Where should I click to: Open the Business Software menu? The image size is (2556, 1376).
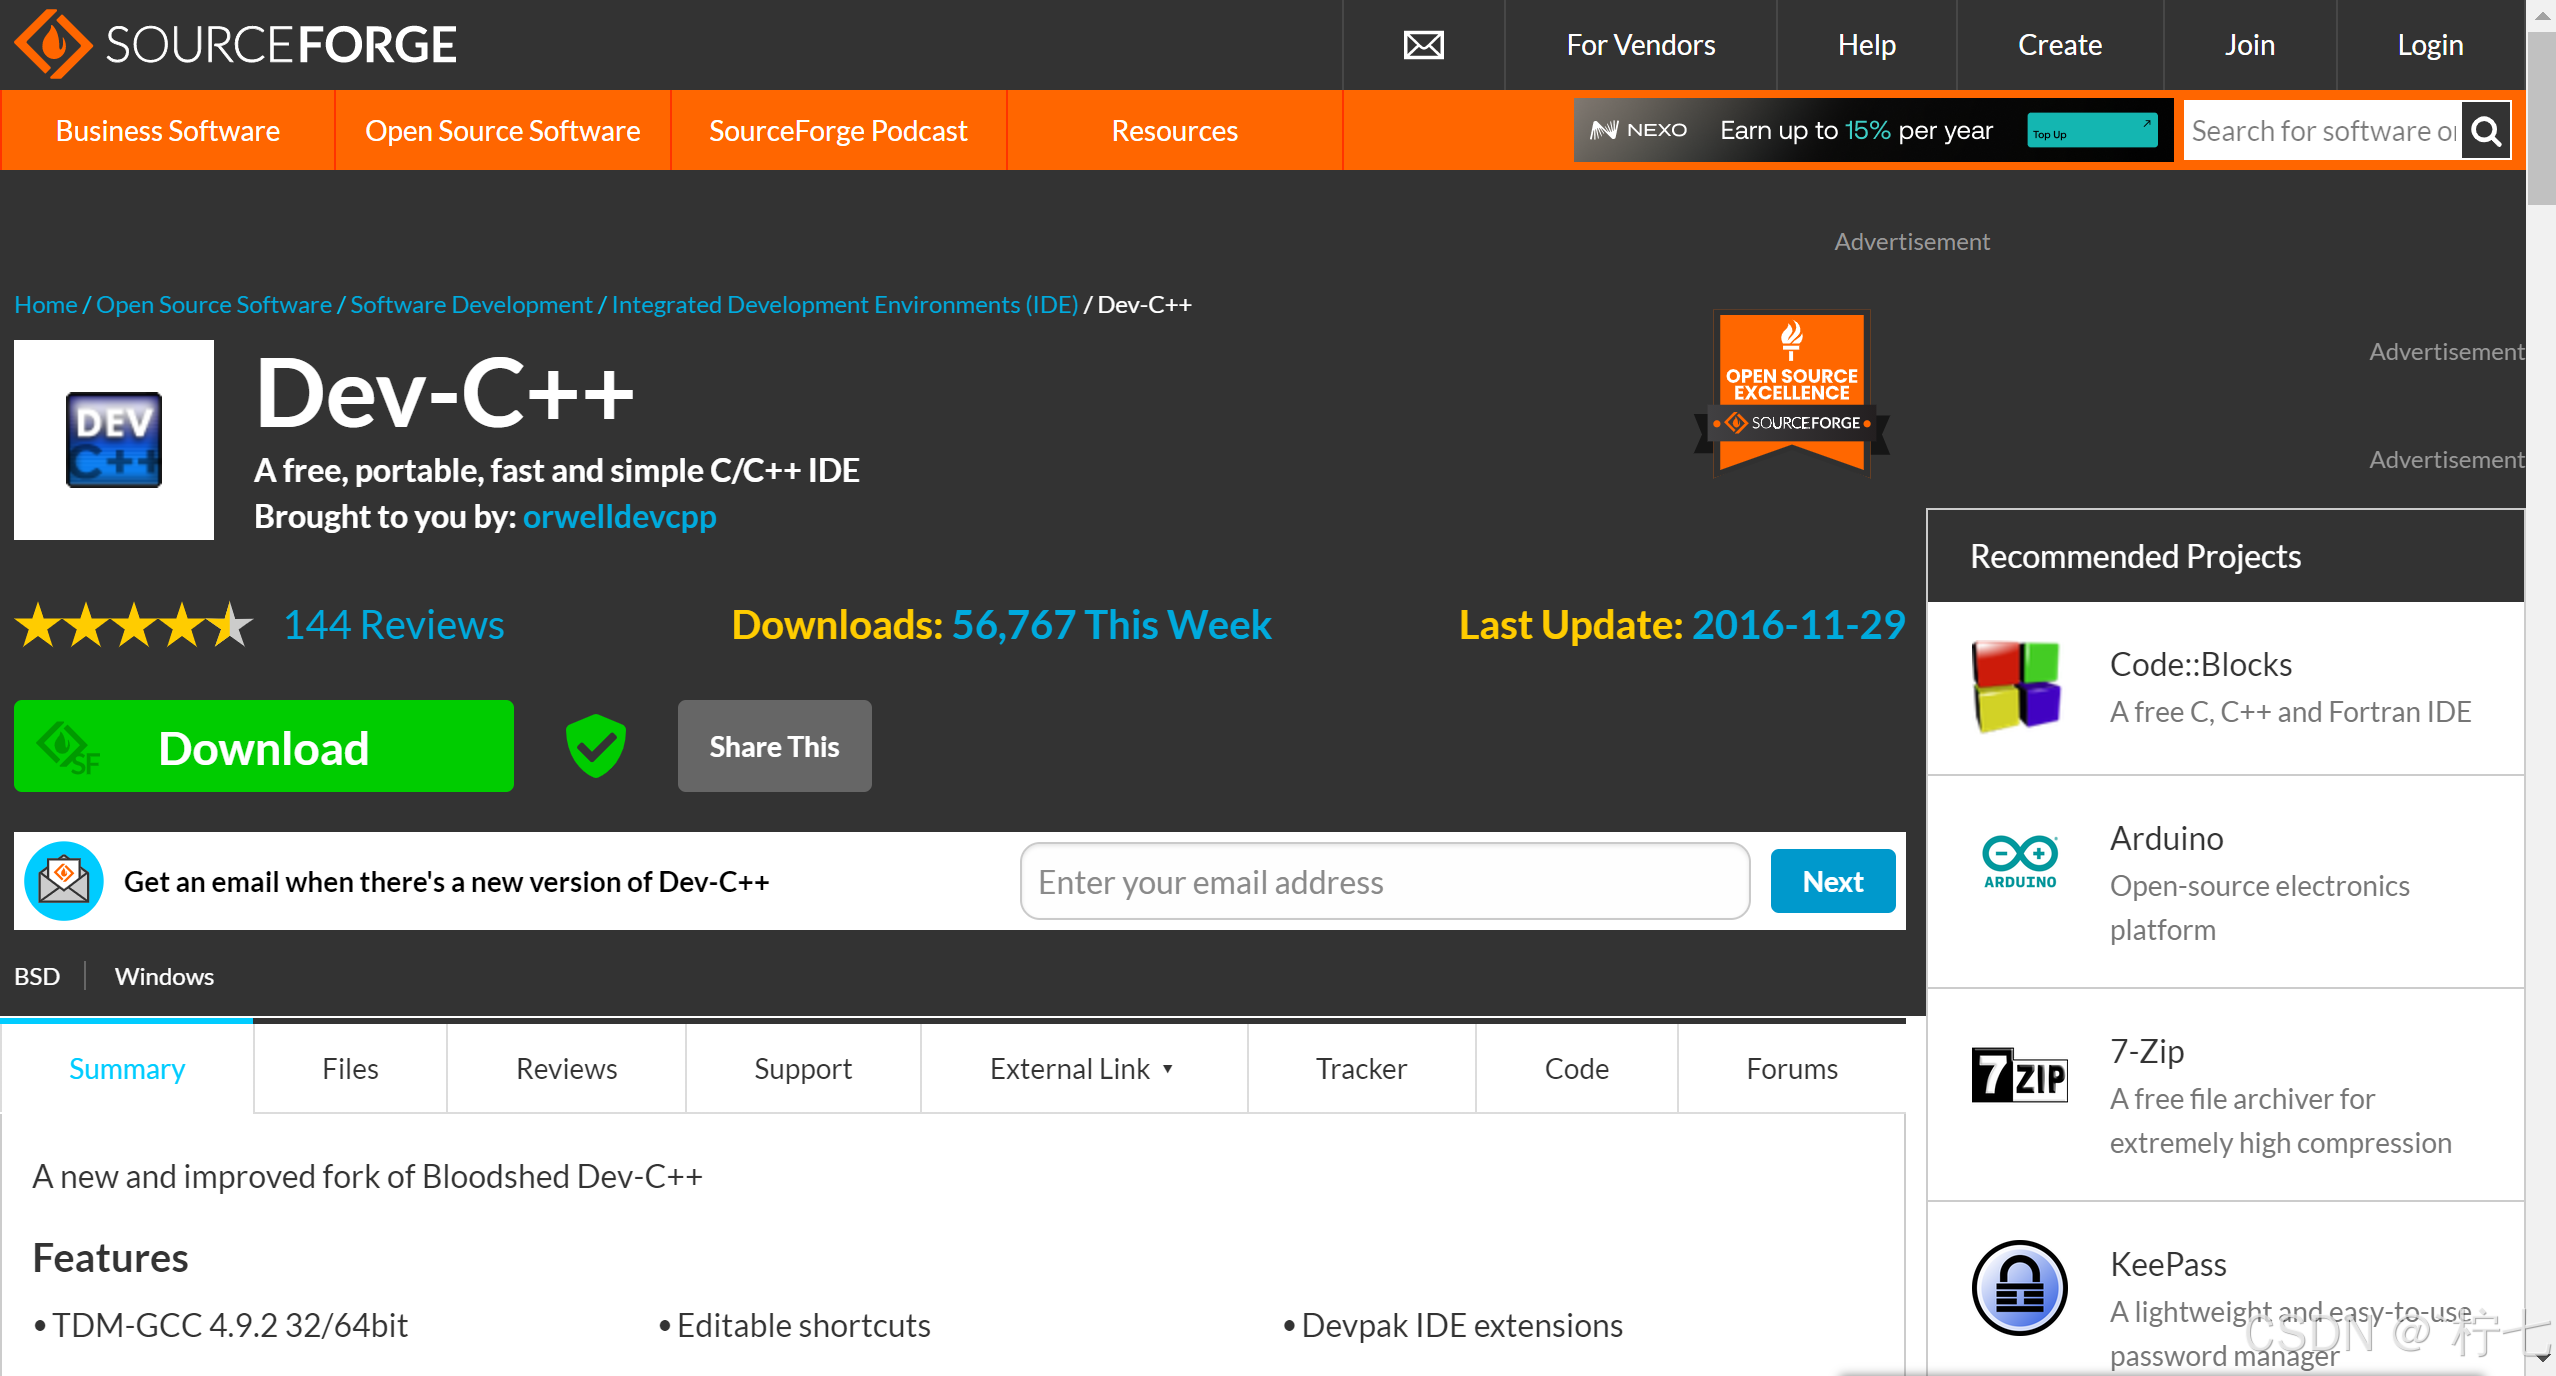(x=168, y=131)
